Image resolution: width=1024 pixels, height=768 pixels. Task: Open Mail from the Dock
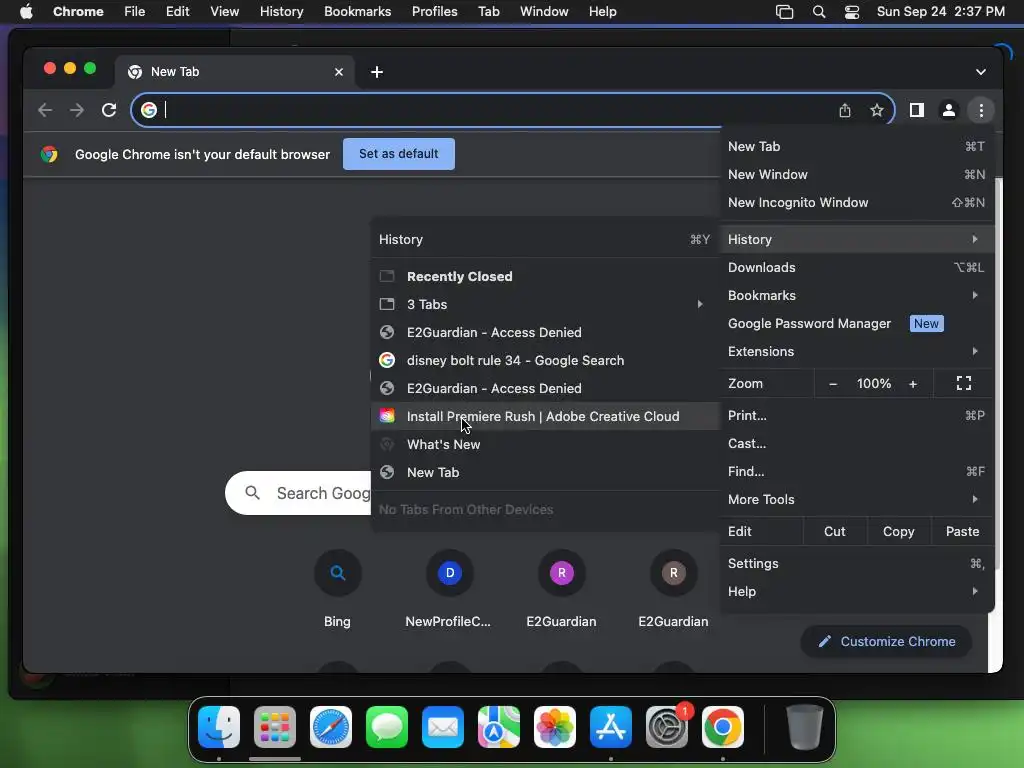tap(443, 727)
